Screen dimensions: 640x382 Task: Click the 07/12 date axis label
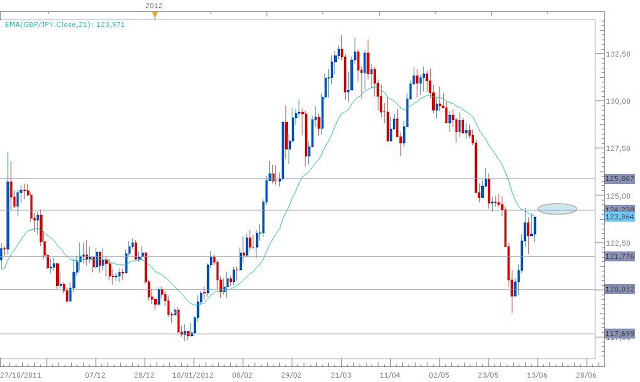pyautogui.click(x=95, y=375)
